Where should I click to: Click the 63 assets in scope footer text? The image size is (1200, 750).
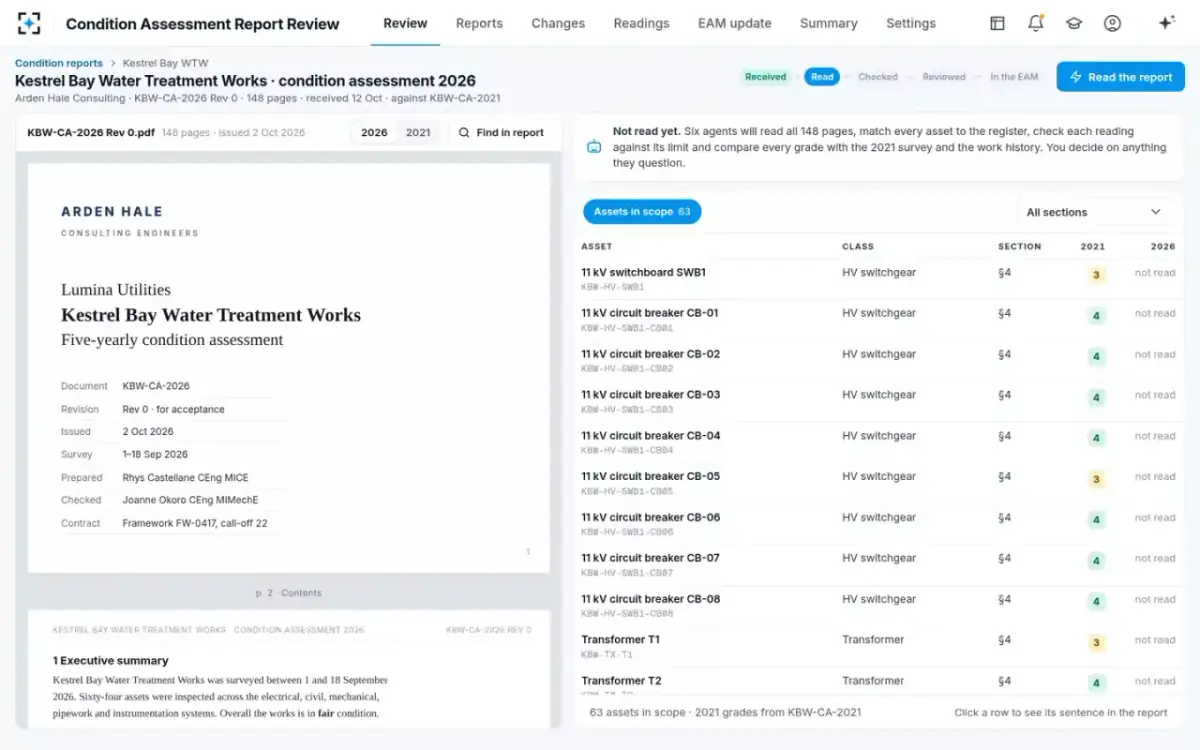tap(725, 712)
